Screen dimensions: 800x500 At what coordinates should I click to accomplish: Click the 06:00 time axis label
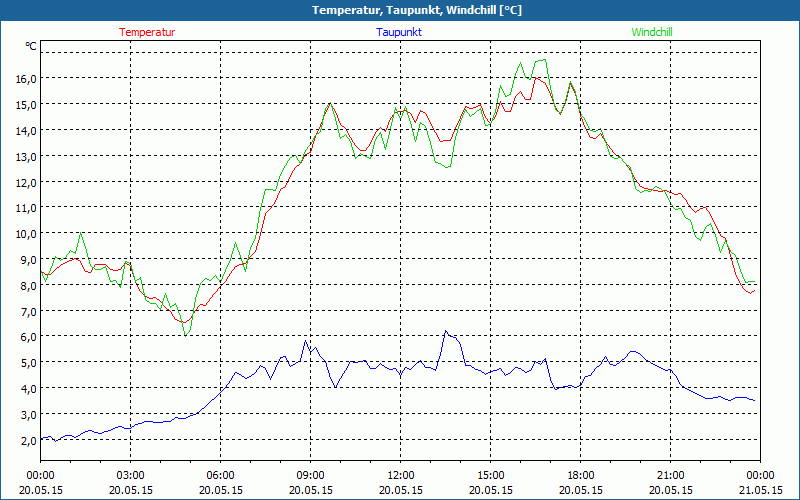point(220,476)
